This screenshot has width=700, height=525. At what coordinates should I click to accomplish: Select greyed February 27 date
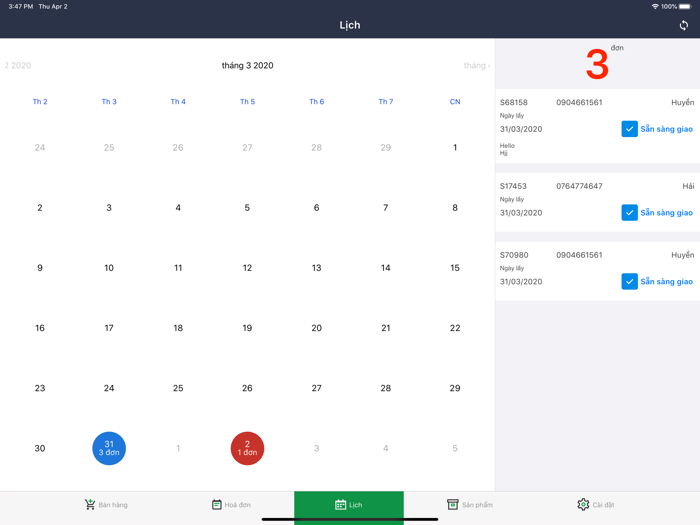pyautogui.click(x=247, y=147)
